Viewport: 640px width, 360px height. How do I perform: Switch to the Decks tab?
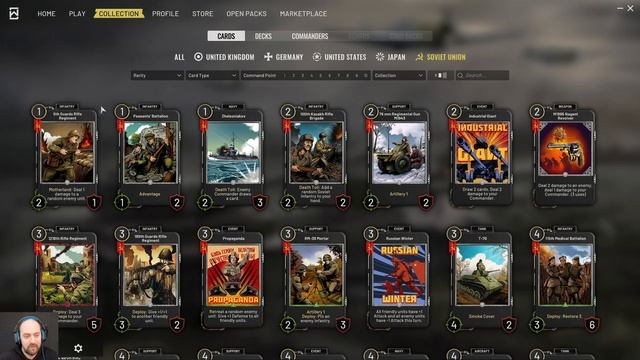click(x=263, y=36)
